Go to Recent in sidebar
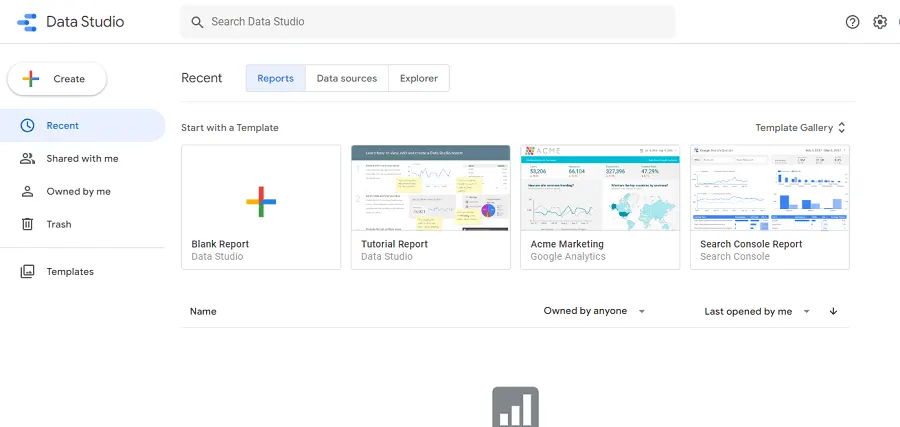 point(83,126)
